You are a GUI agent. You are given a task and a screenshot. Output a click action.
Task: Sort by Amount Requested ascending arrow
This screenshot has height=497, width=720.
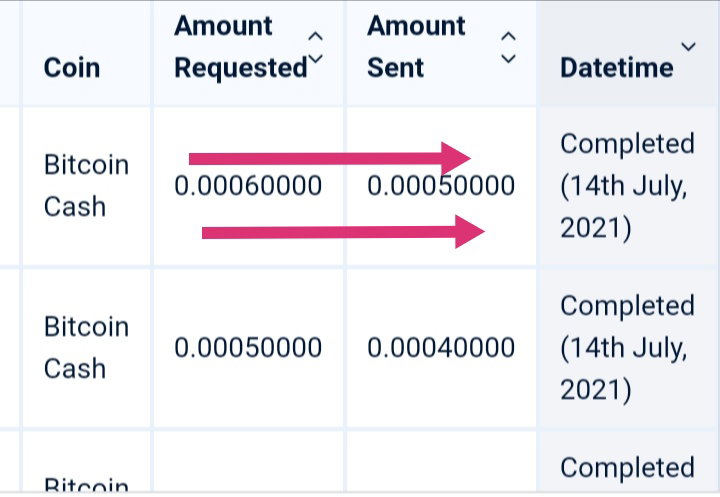pyautogui.click(x=315, y=36)
